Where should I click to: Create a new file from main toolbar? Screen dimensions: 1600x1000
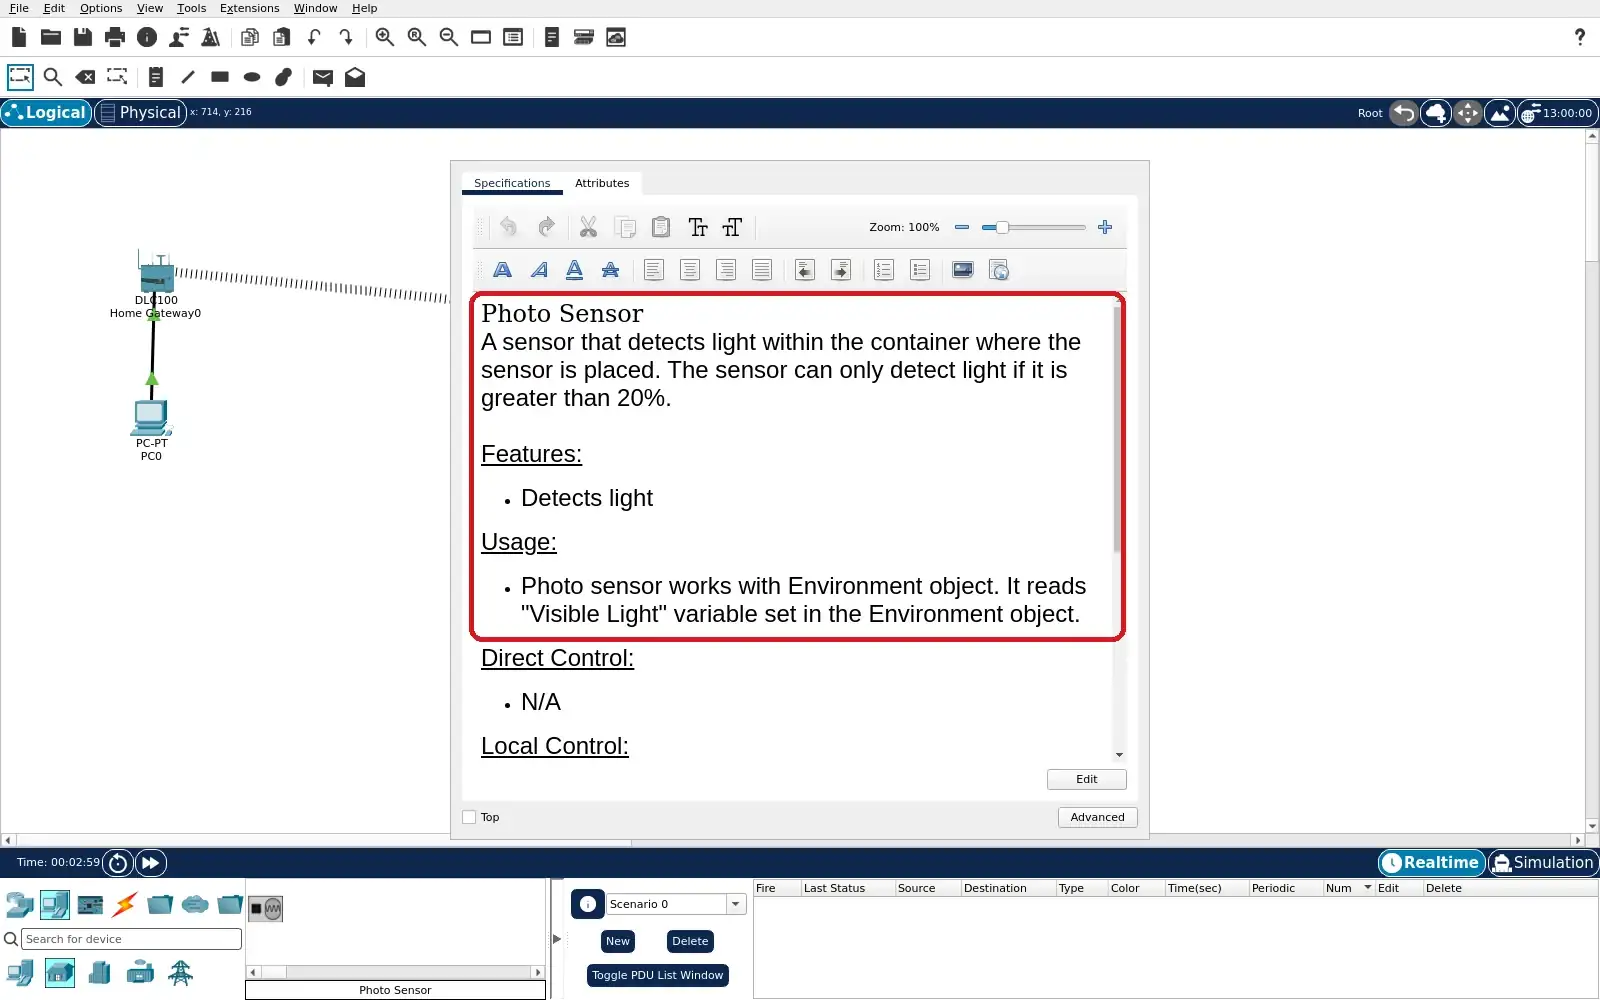(19, 37)
